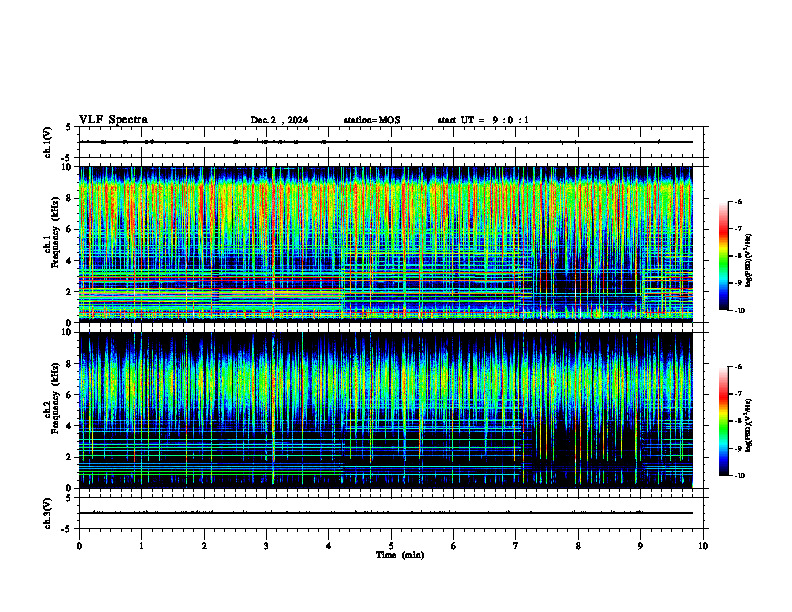Click the "-10" label on ch.1 color scale
The width and height of the screenshot is (792, 612).
tap(739, 311)
